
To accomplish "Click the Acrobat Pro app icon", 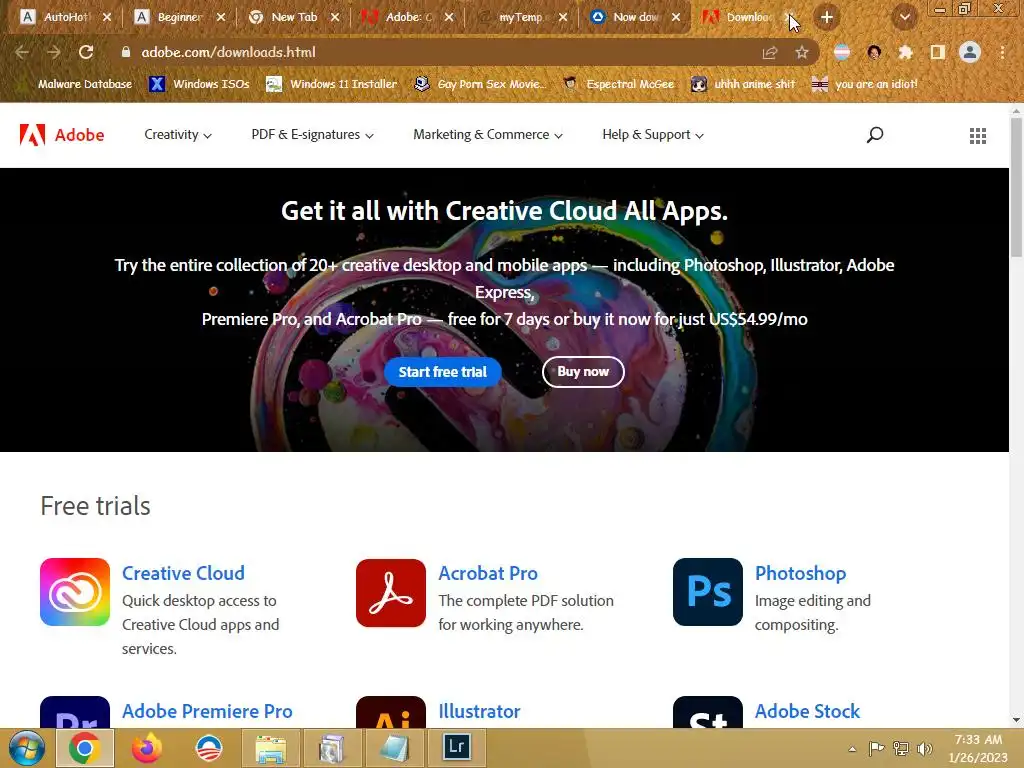I will pyautogui.click(x=391, y=592).
